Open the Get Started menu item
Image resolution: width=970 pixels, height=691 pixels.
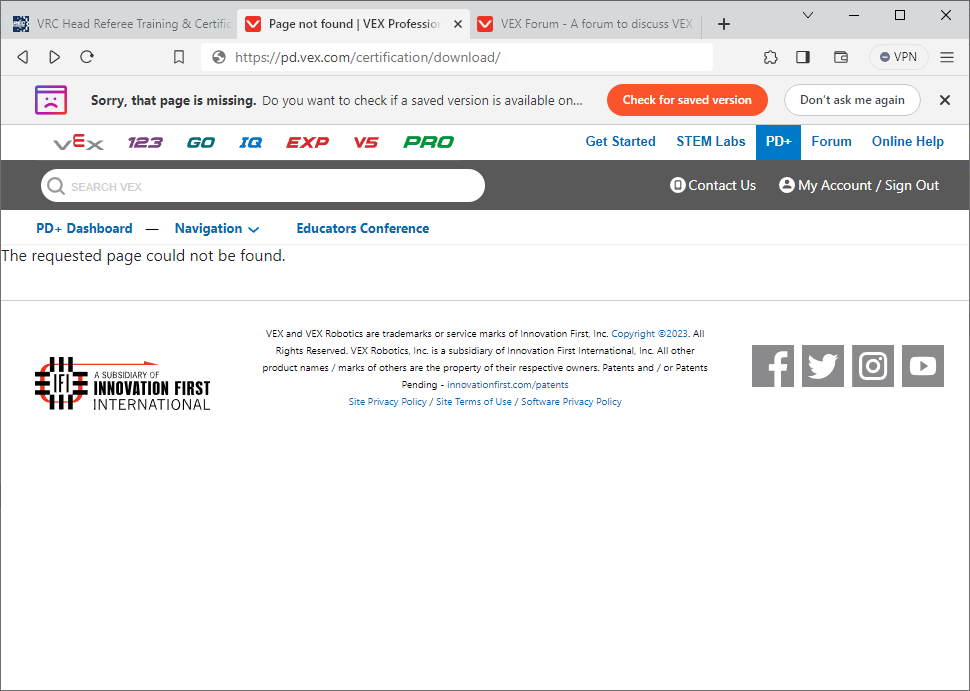(x=620, y=142)
